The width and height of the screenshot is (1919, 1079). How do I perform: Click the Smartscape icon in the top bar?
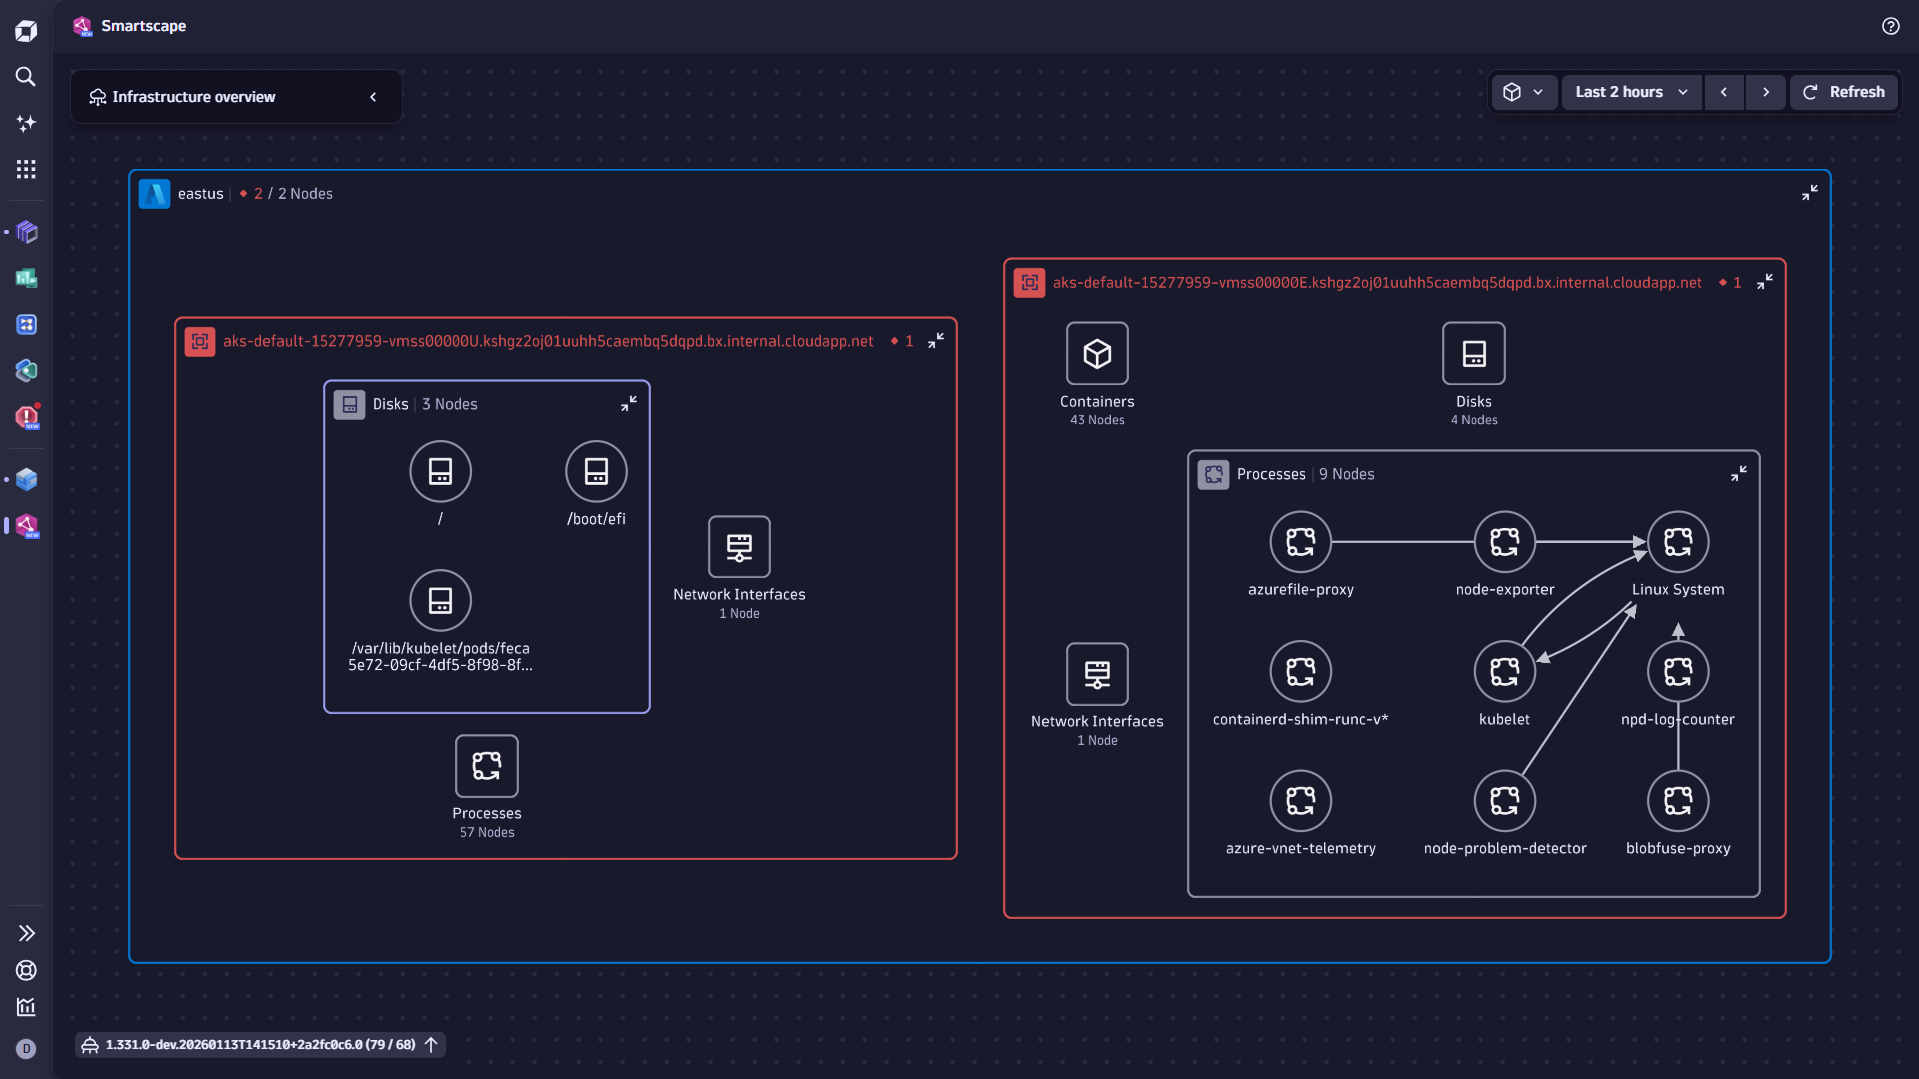(83, 26)
